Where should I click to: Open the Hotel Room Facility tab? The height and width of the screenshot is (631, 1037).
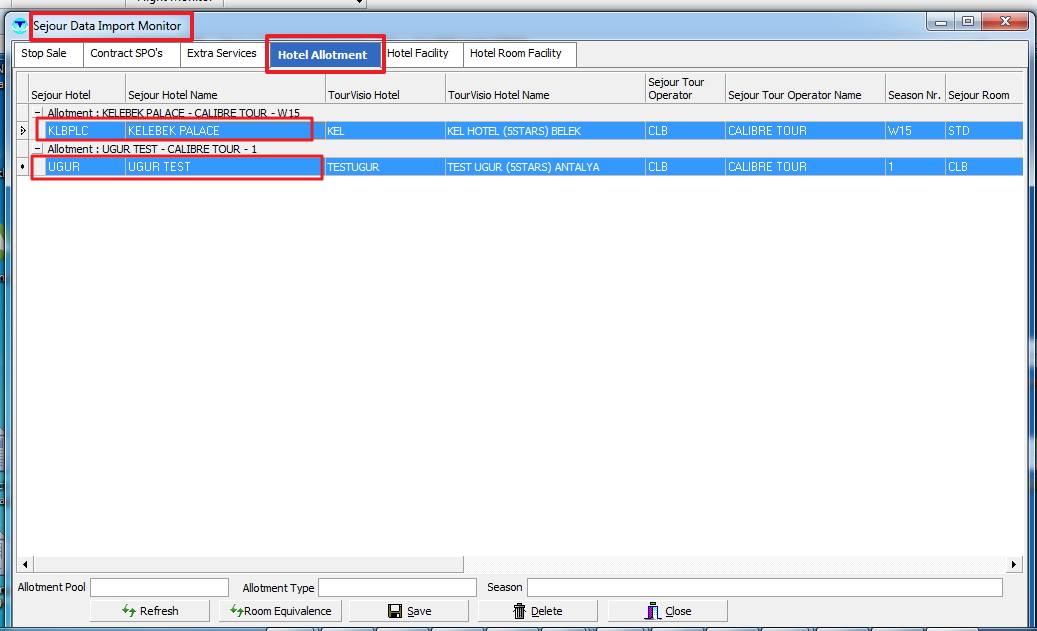(x=516, y=54)
